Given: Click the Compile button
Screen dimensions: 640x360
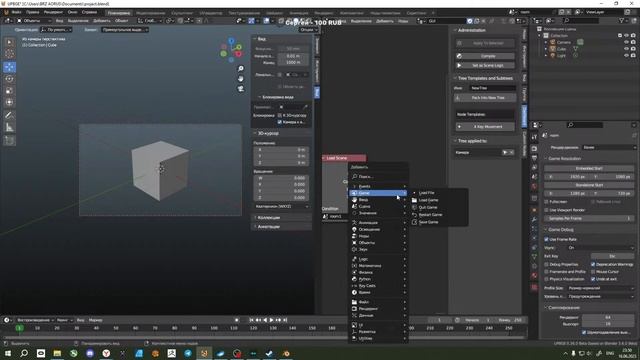Looking at the screenshot, I should pos(485,56).
